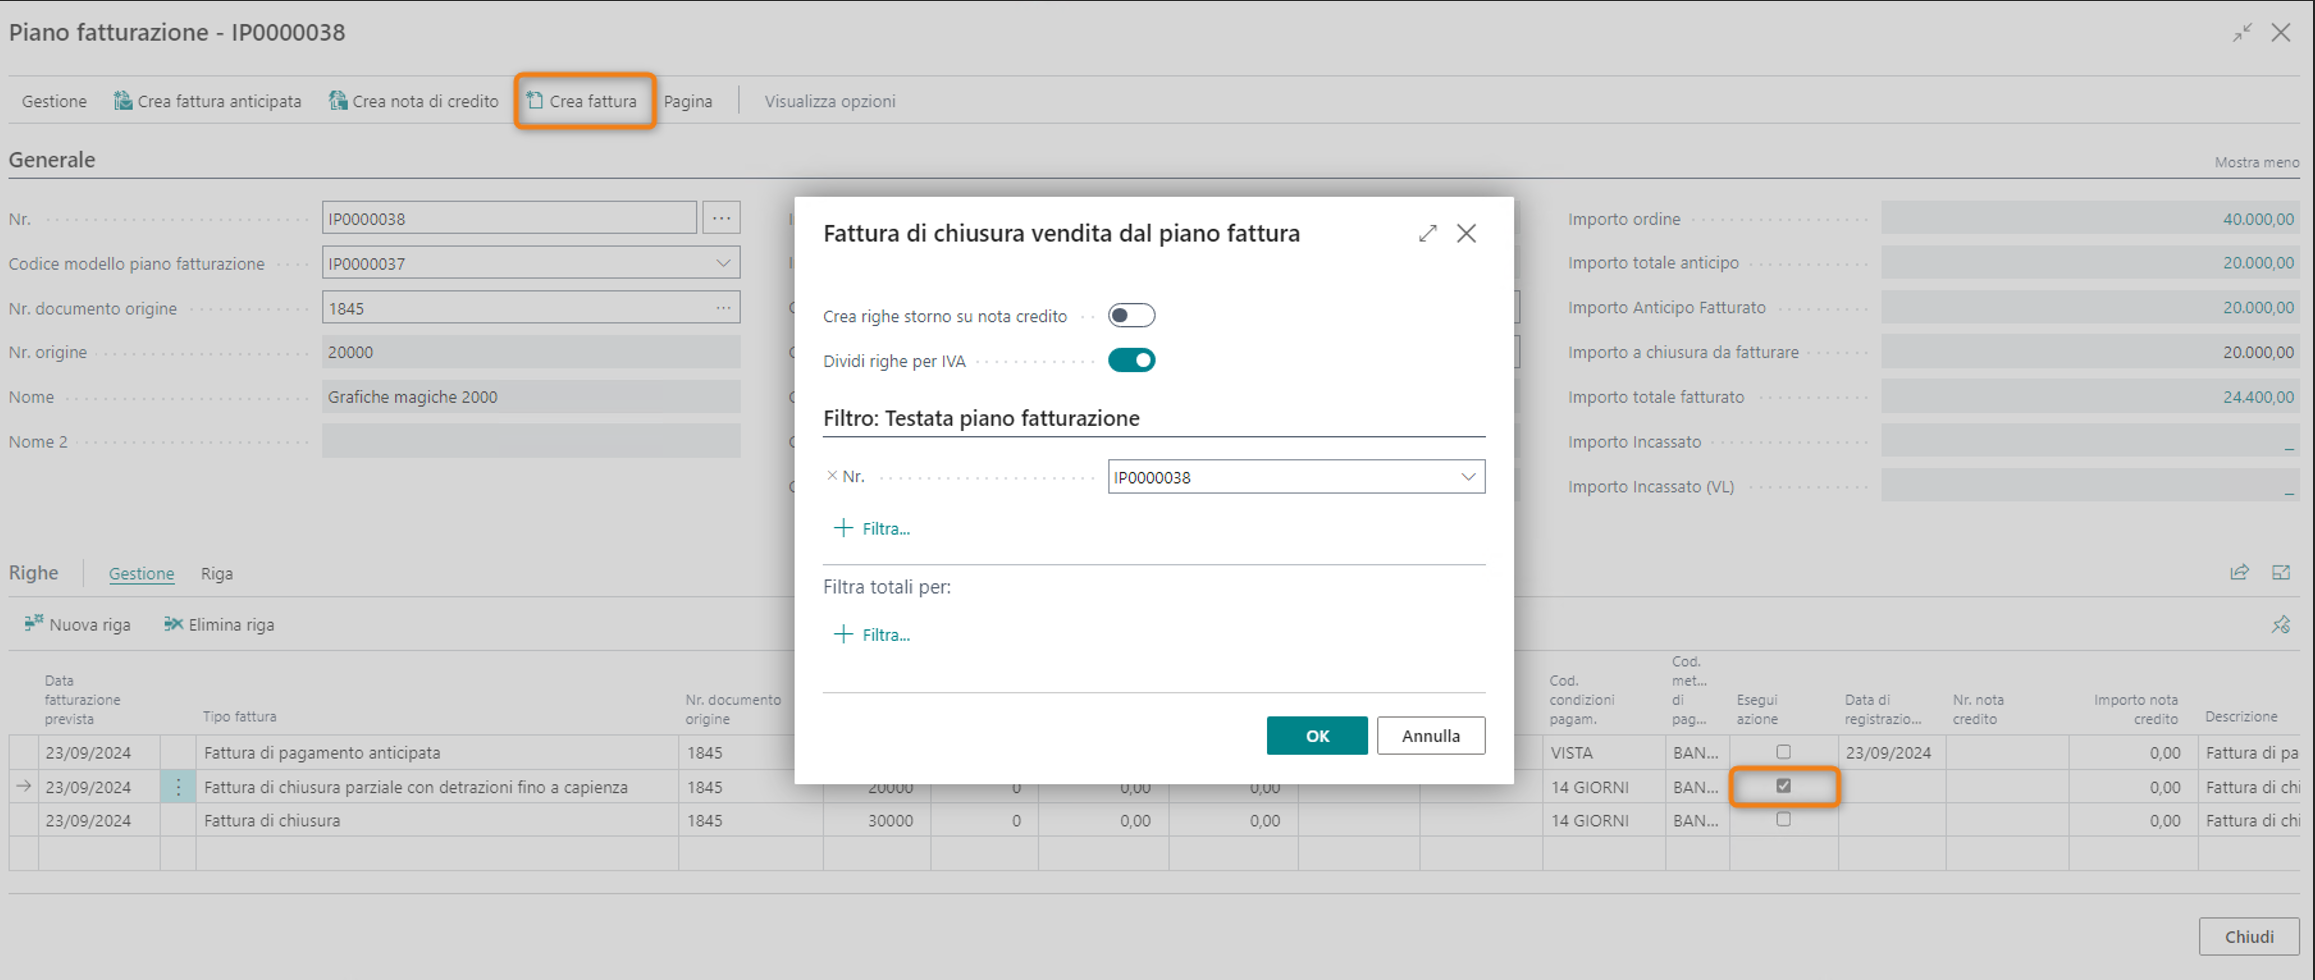
Task: Click 'Fattura di chiusura parziale con detrazioni' cell
Action: coord(437,787)
